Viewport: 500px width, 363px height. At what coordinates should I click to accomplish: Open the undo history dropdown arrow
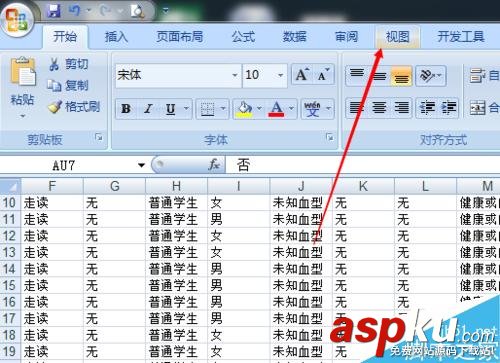pyautogui.click(x=88, y=11)
